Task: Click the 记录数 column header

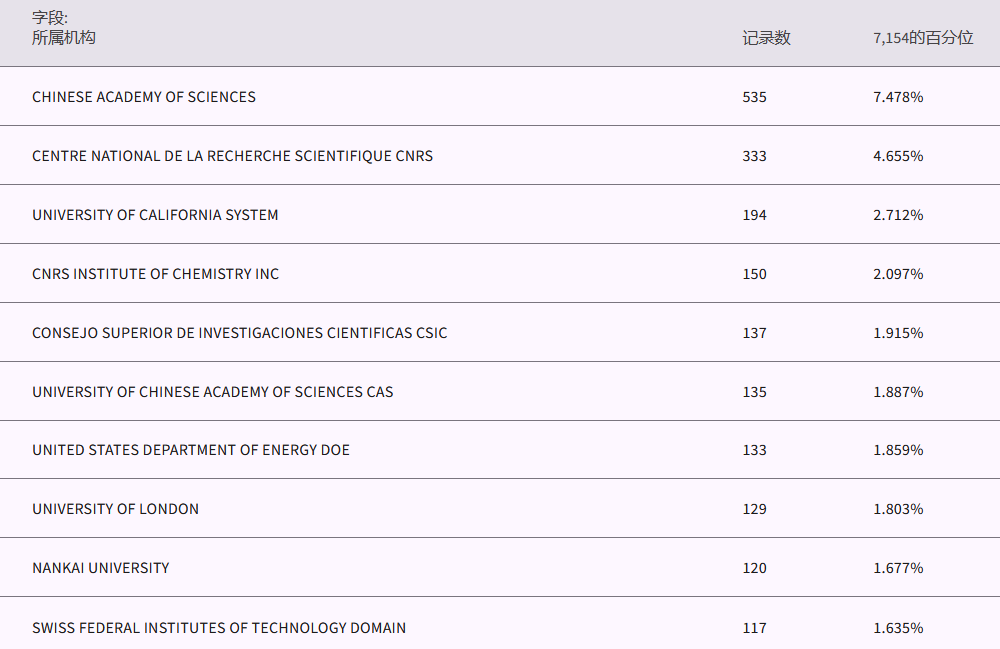Action: 766,38
